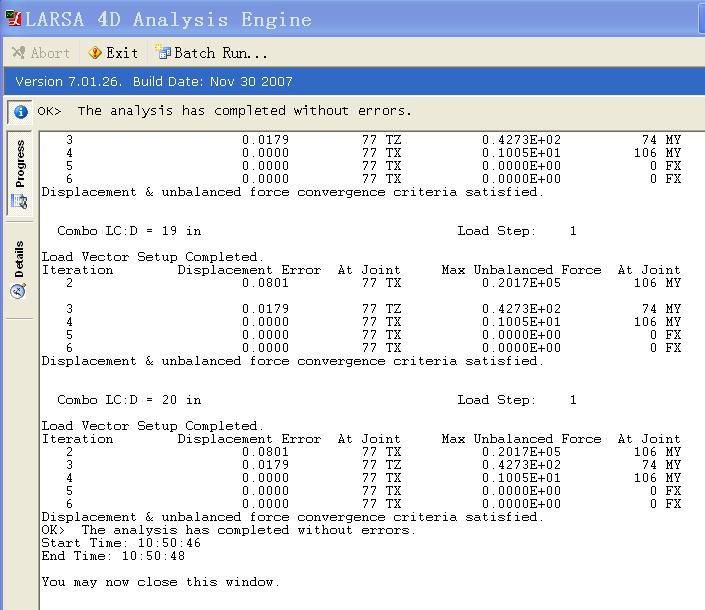Viewport: 705px width, 610px height.
Task: Click the Exit diamond warning icon
Action: pyautogui.click(x=95, y=53)
